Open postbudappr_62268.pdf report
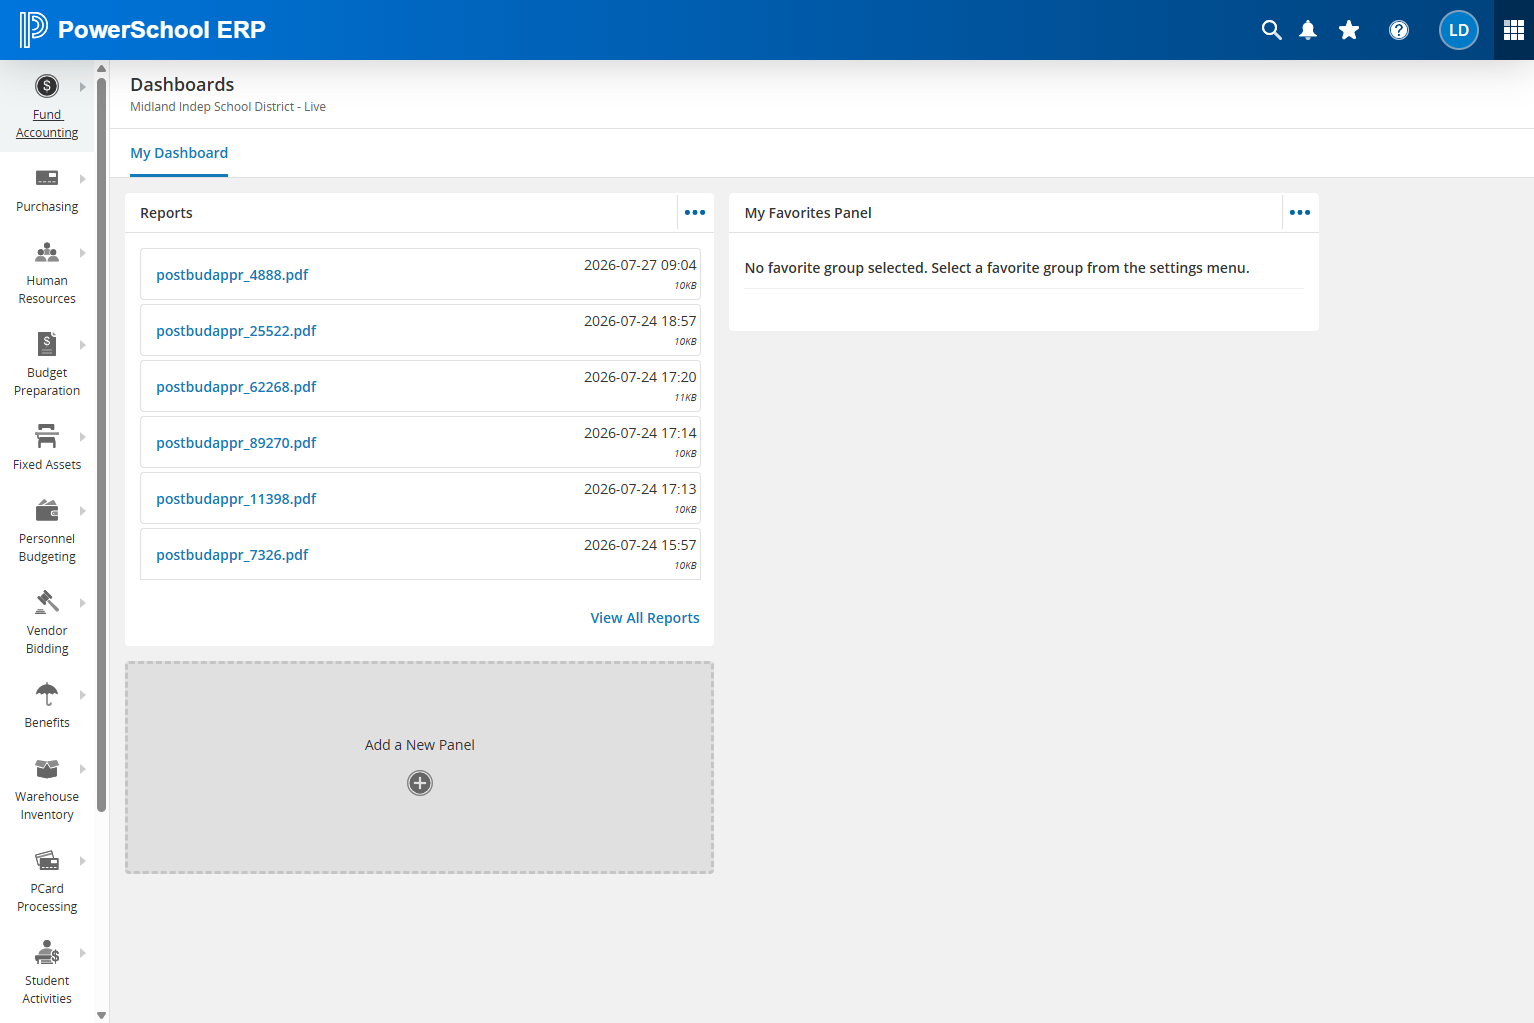 tap(236, 387)
